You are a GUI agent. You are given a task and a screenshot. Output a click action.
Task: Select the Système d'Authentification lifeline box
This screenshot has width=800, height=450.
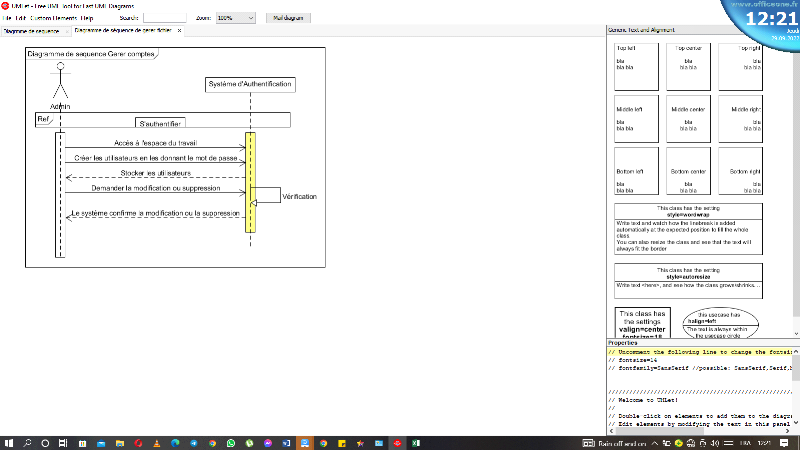250,84
